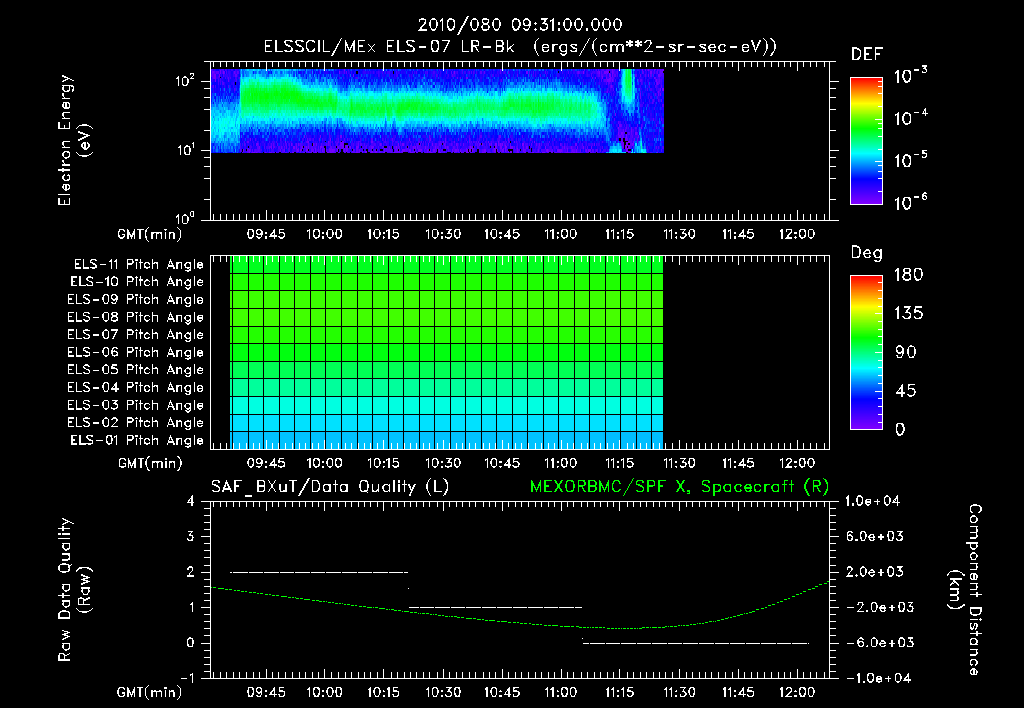Select the ELS-03 Pitch Angle row label
Screen dimensions: 1024x708
coord(136,406)
